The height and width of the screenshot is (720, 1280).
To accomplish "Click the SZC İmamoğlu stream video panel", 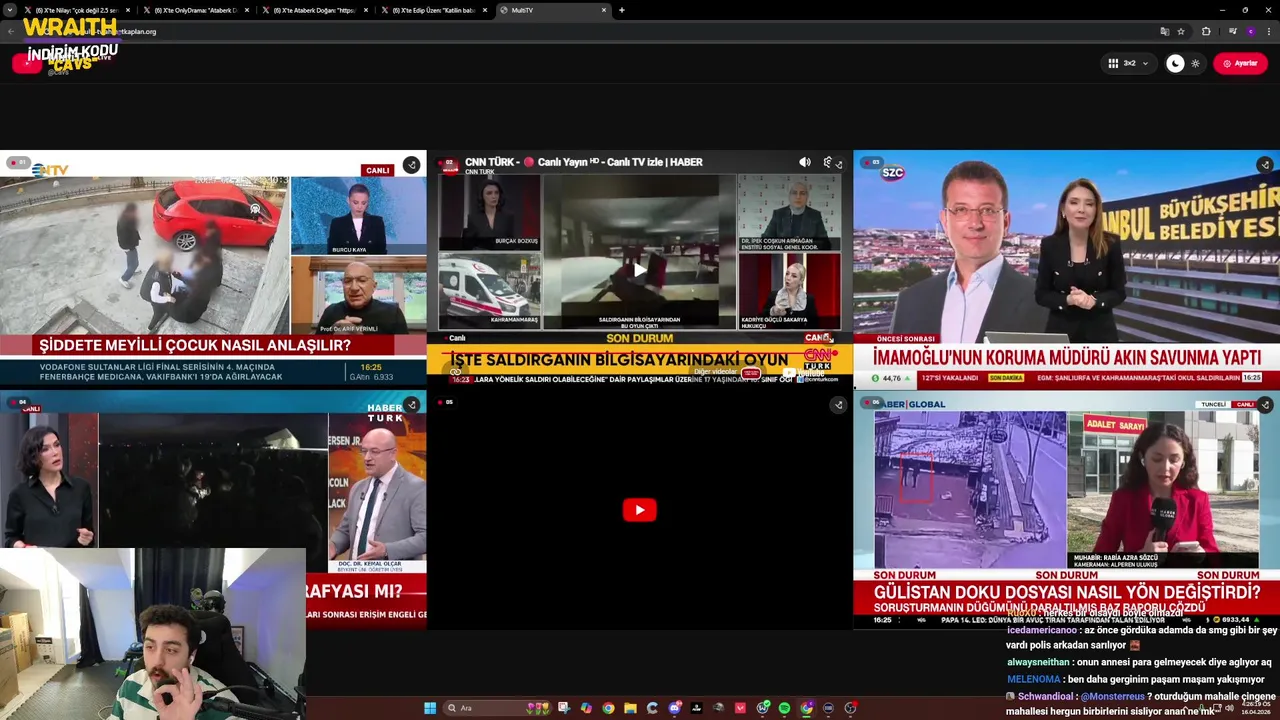I will 1066,269.
